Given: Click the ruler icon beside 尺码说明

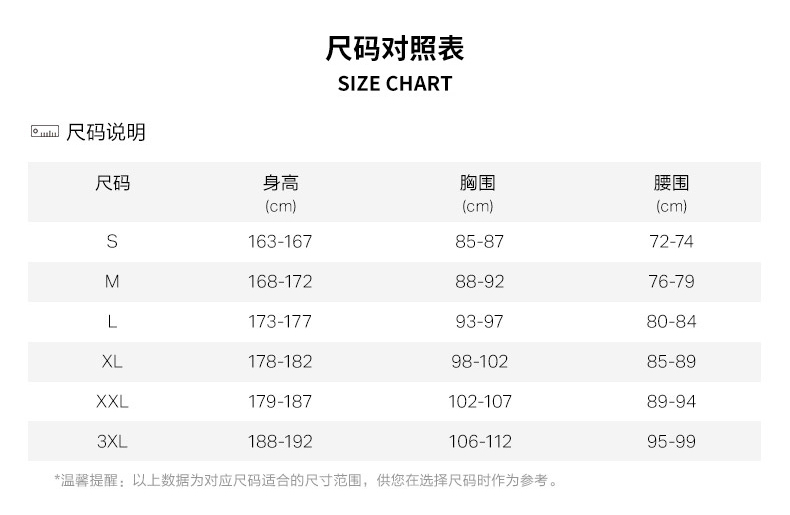Looking at the screenshot, I should (x=45, y=131).
